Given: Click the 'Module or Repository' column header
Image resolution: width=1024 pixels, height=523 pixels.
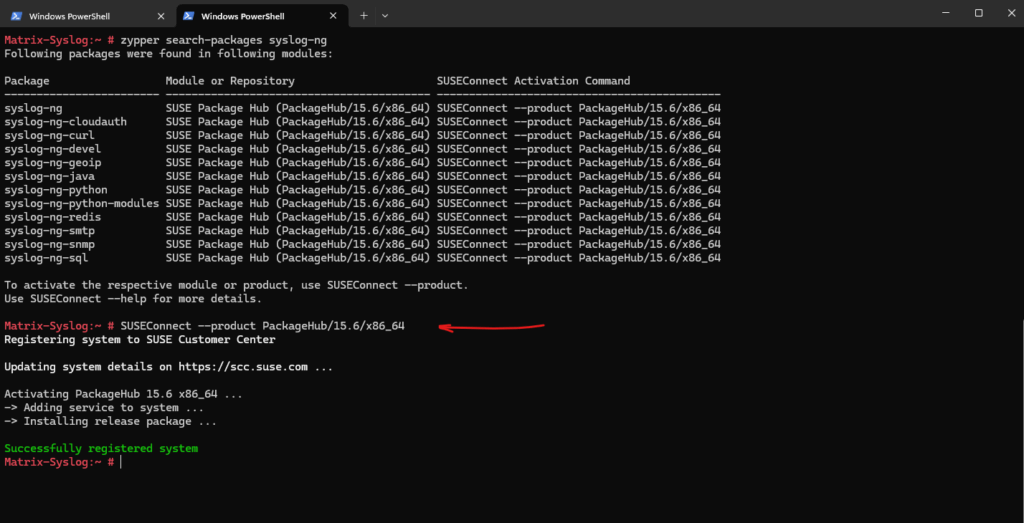Looking at the screenshot, I should (x=230, y=81).
